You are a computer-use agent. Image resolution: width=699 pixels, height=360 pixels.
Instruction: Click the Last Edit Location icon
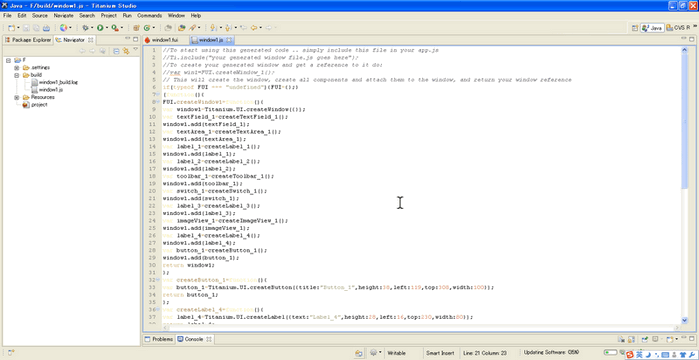pos(243,28)
